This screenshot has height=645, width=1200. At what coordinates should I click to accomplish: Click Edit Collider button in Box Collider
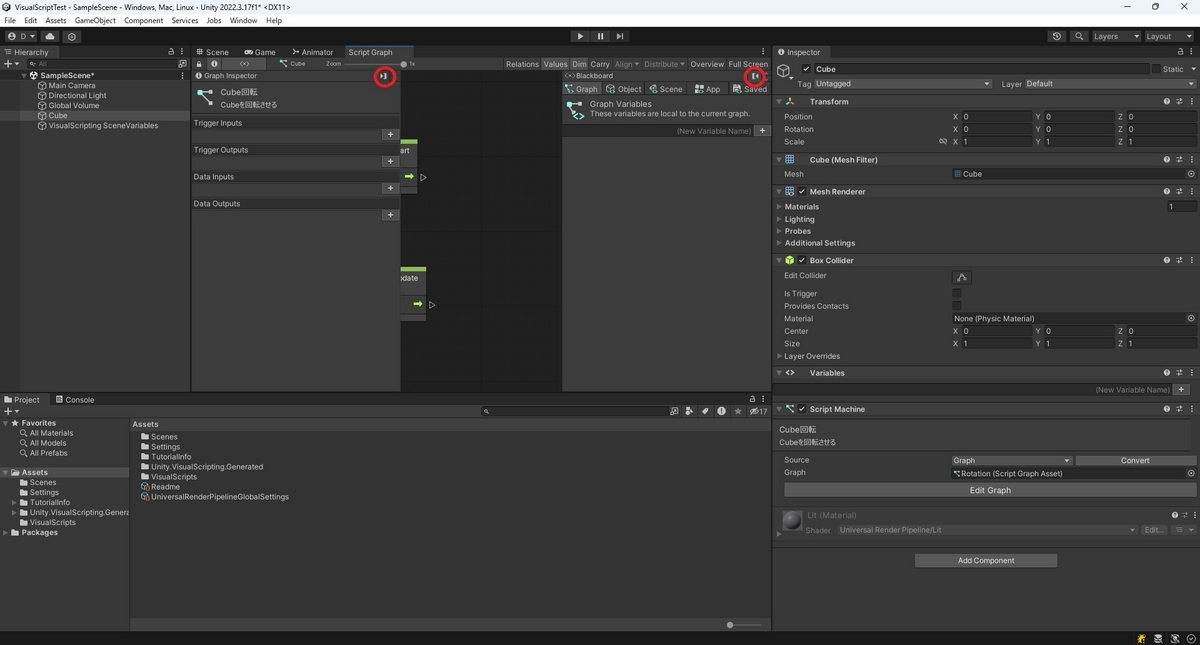[962, 277]
